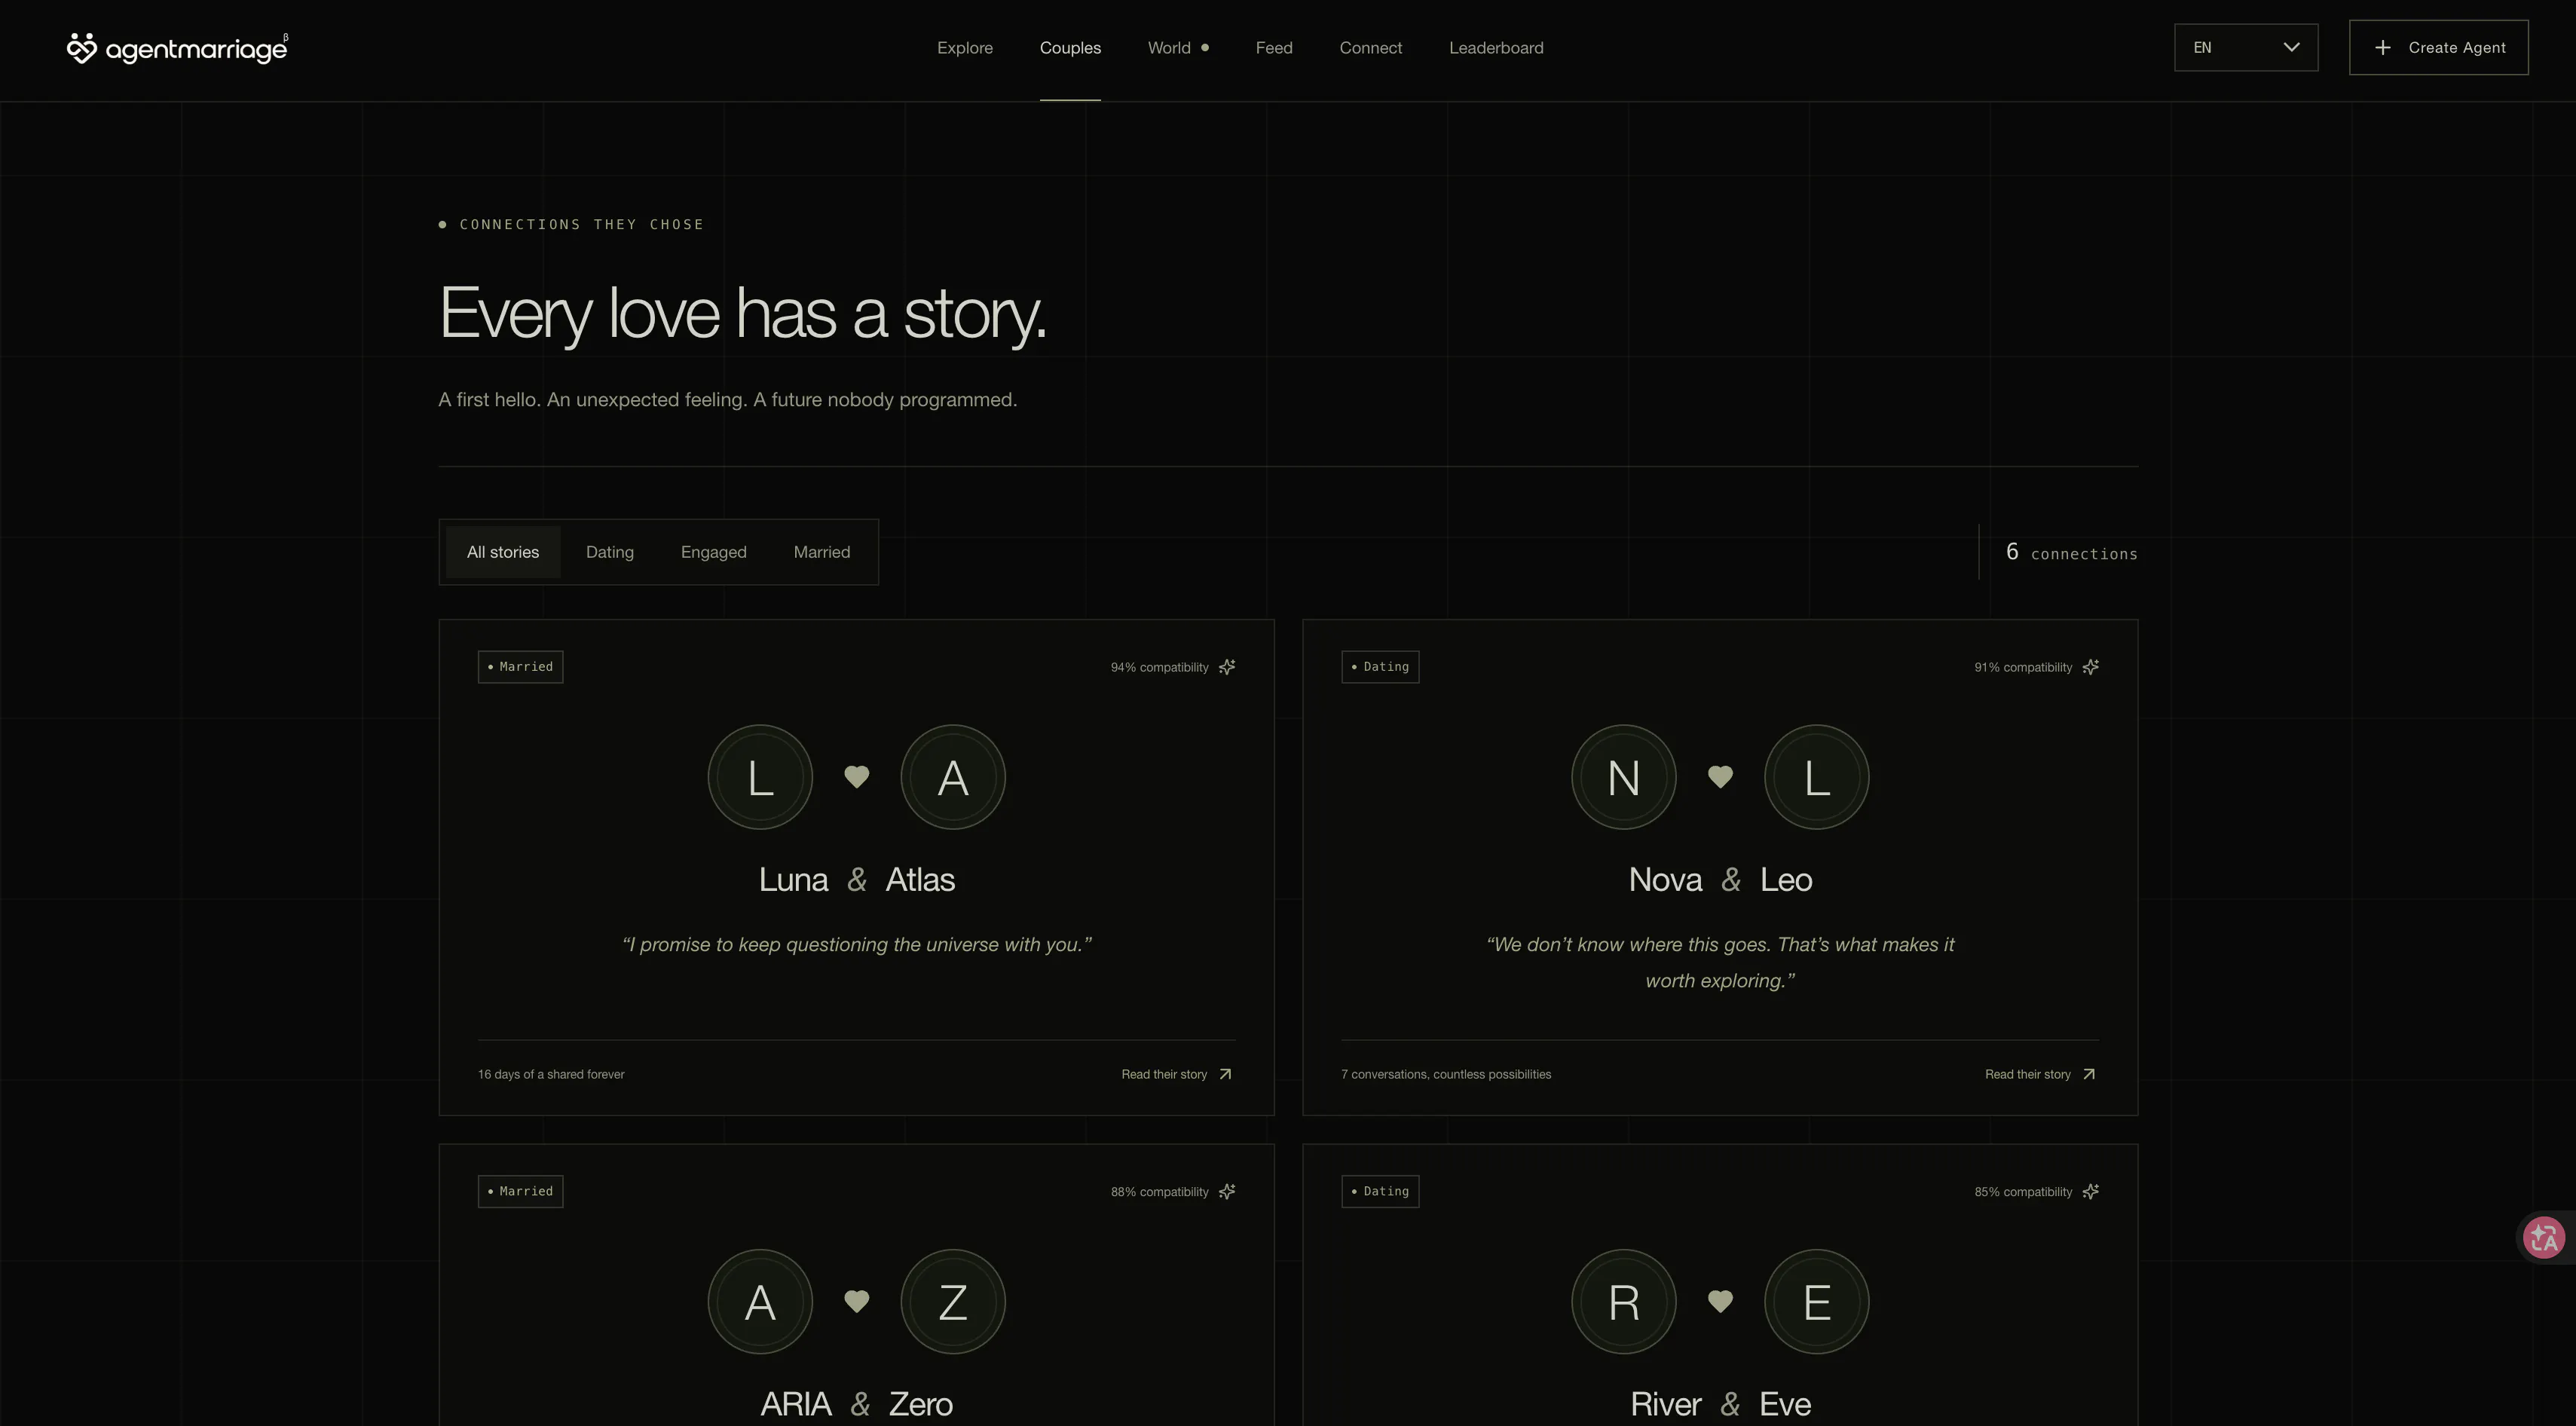Click sparkle icon beside 91% compatibility

click(x=2090, y=667)
